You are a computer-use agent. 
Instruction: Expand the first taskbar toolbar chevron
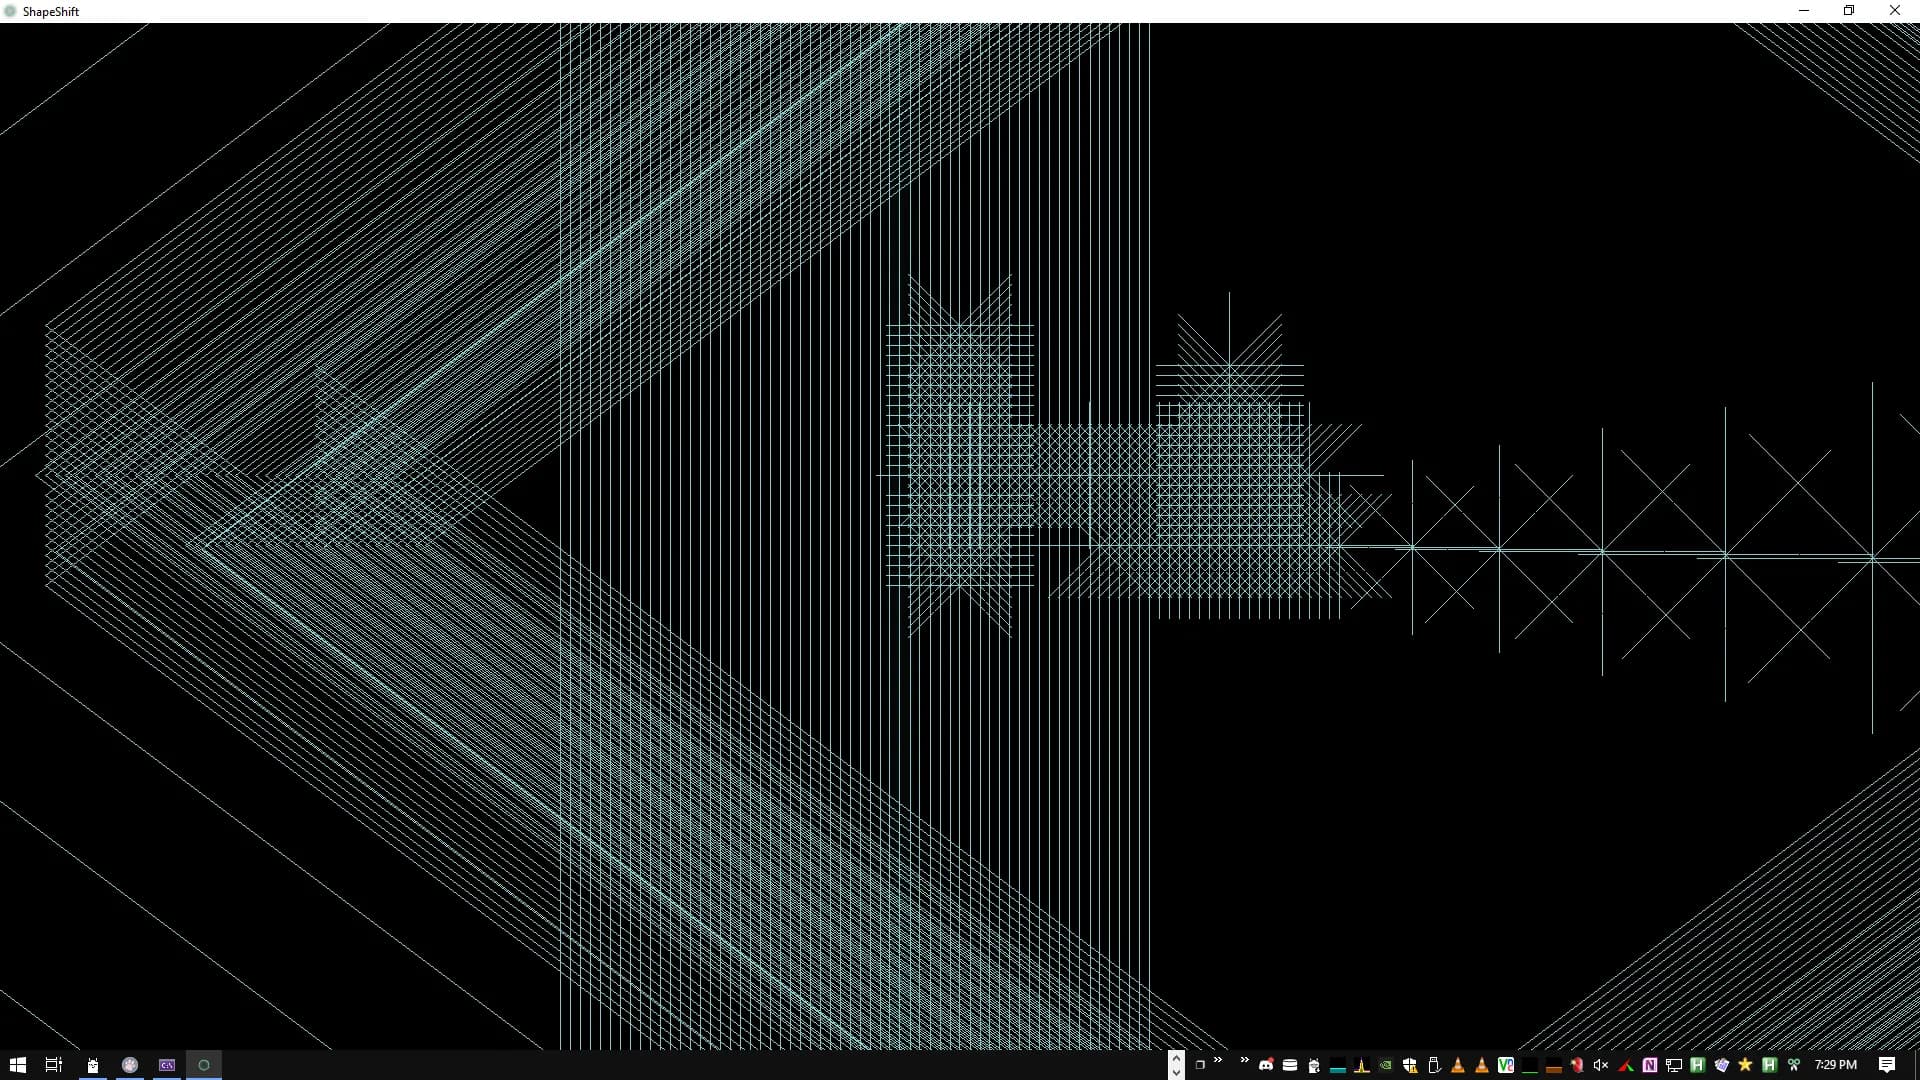[1218, 1060]
